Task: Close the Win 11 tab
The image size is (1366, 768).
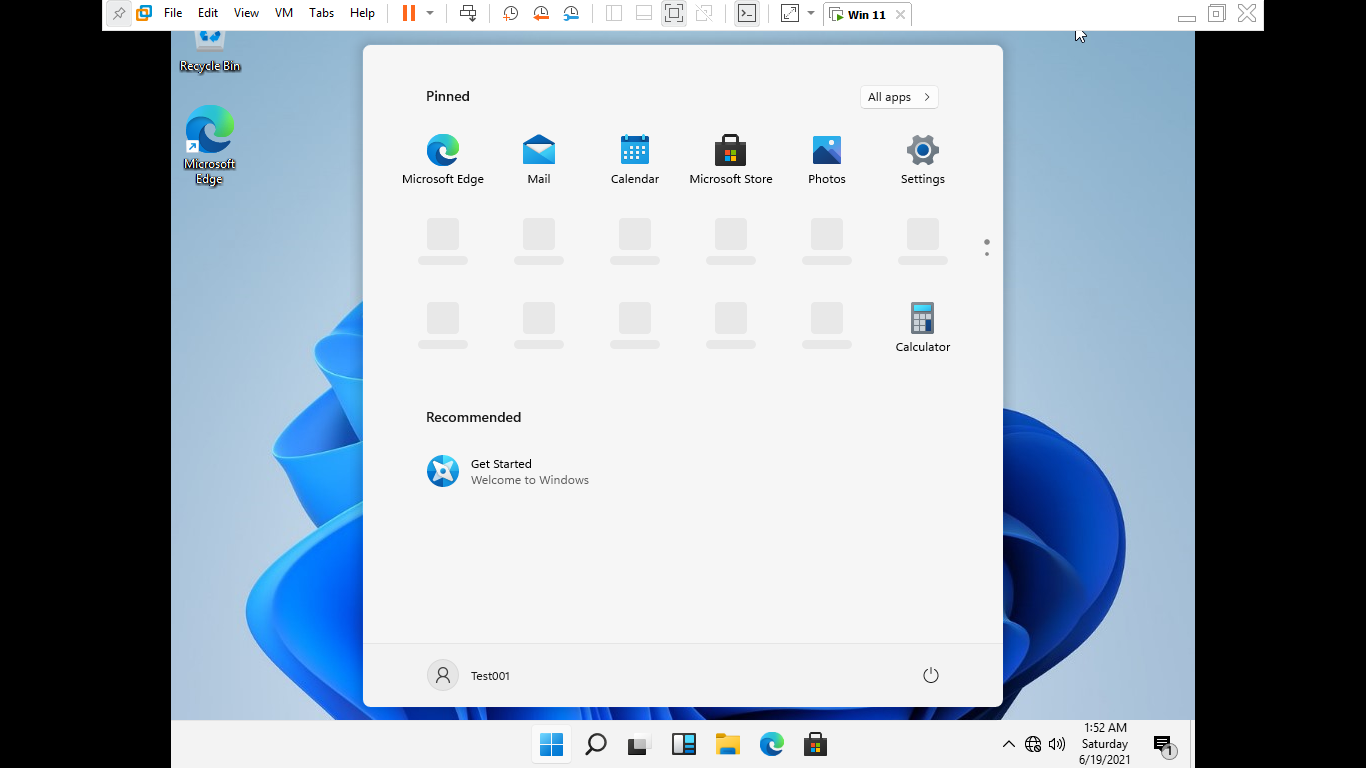Action: 900,15
